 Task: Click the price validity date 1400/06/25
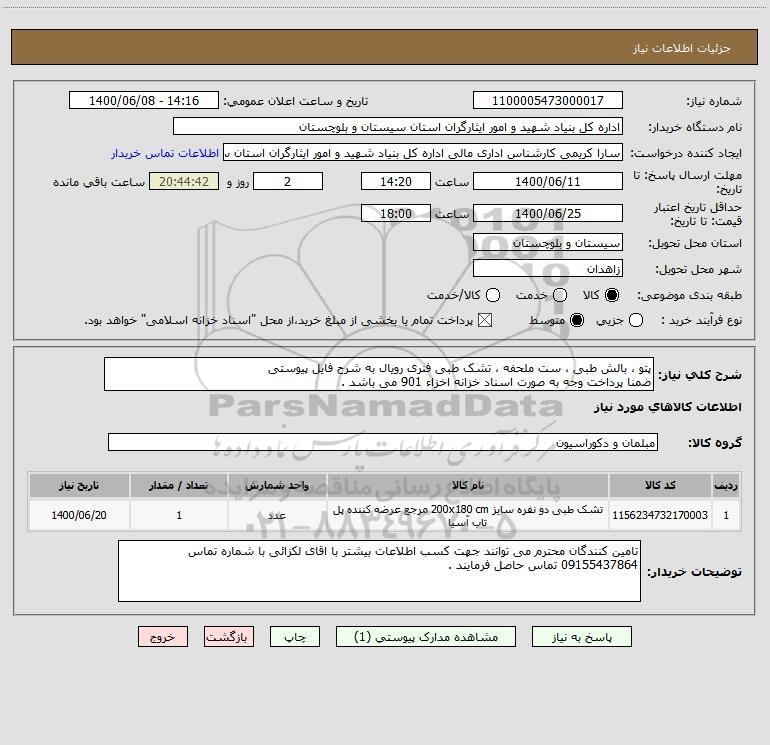coord(548,214)
